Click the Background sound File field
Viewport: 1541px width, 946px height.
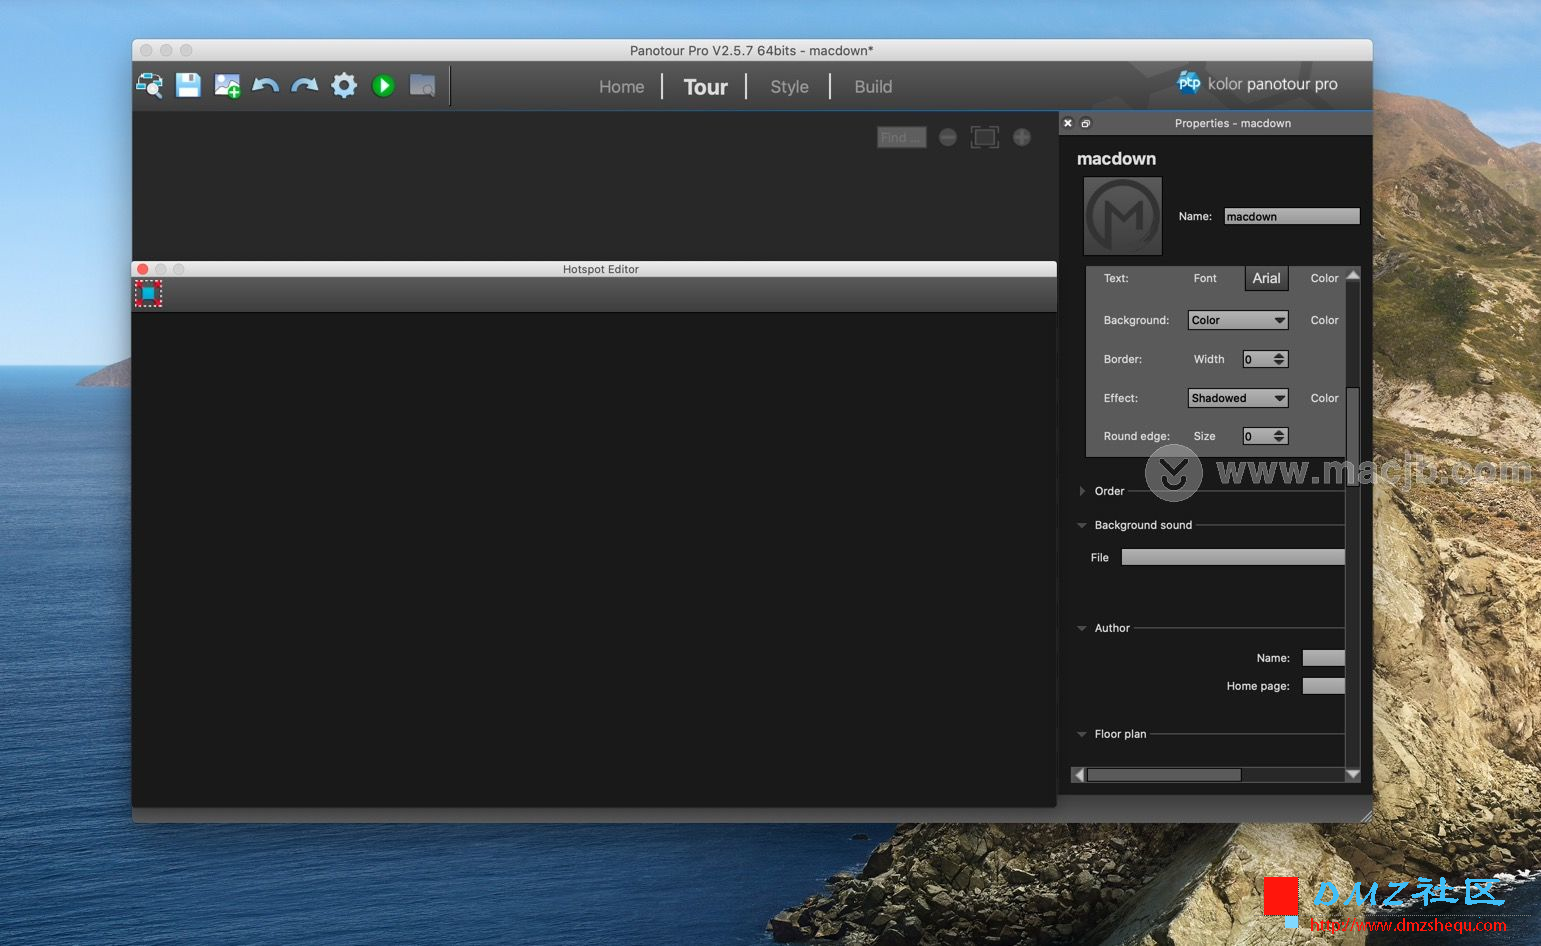point(1233,557)
